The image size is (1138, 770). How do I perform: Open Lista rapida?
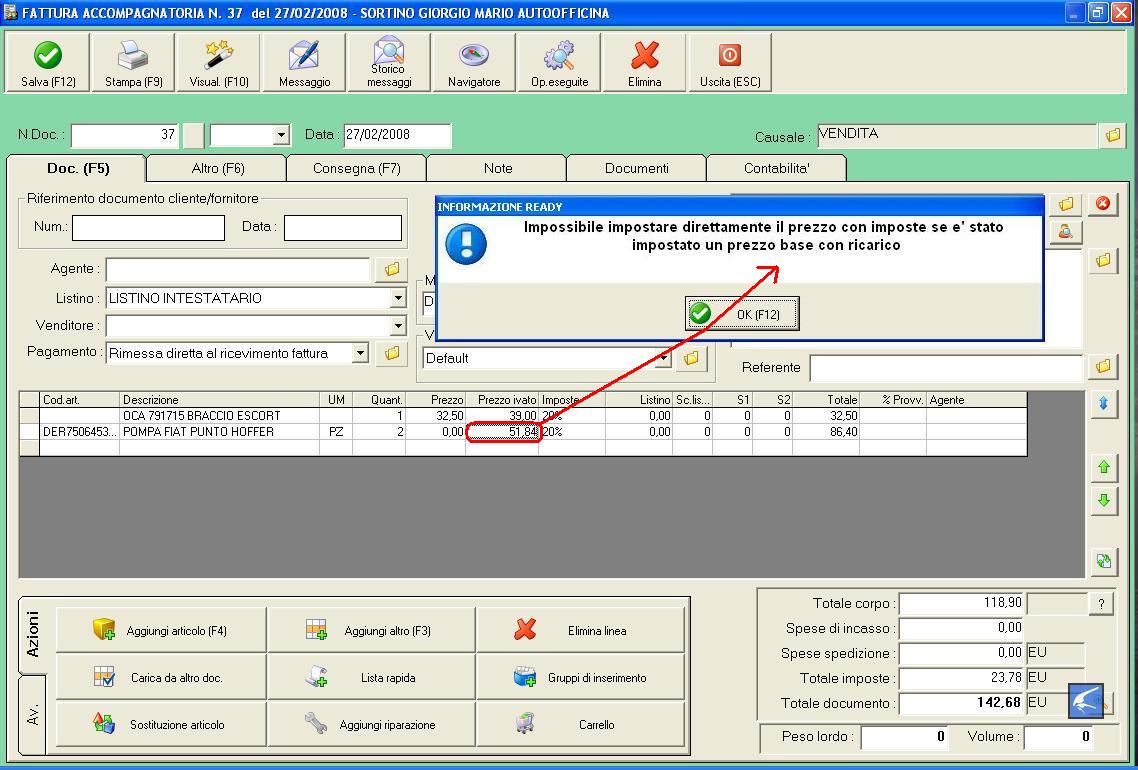click(x=372, y=677)
